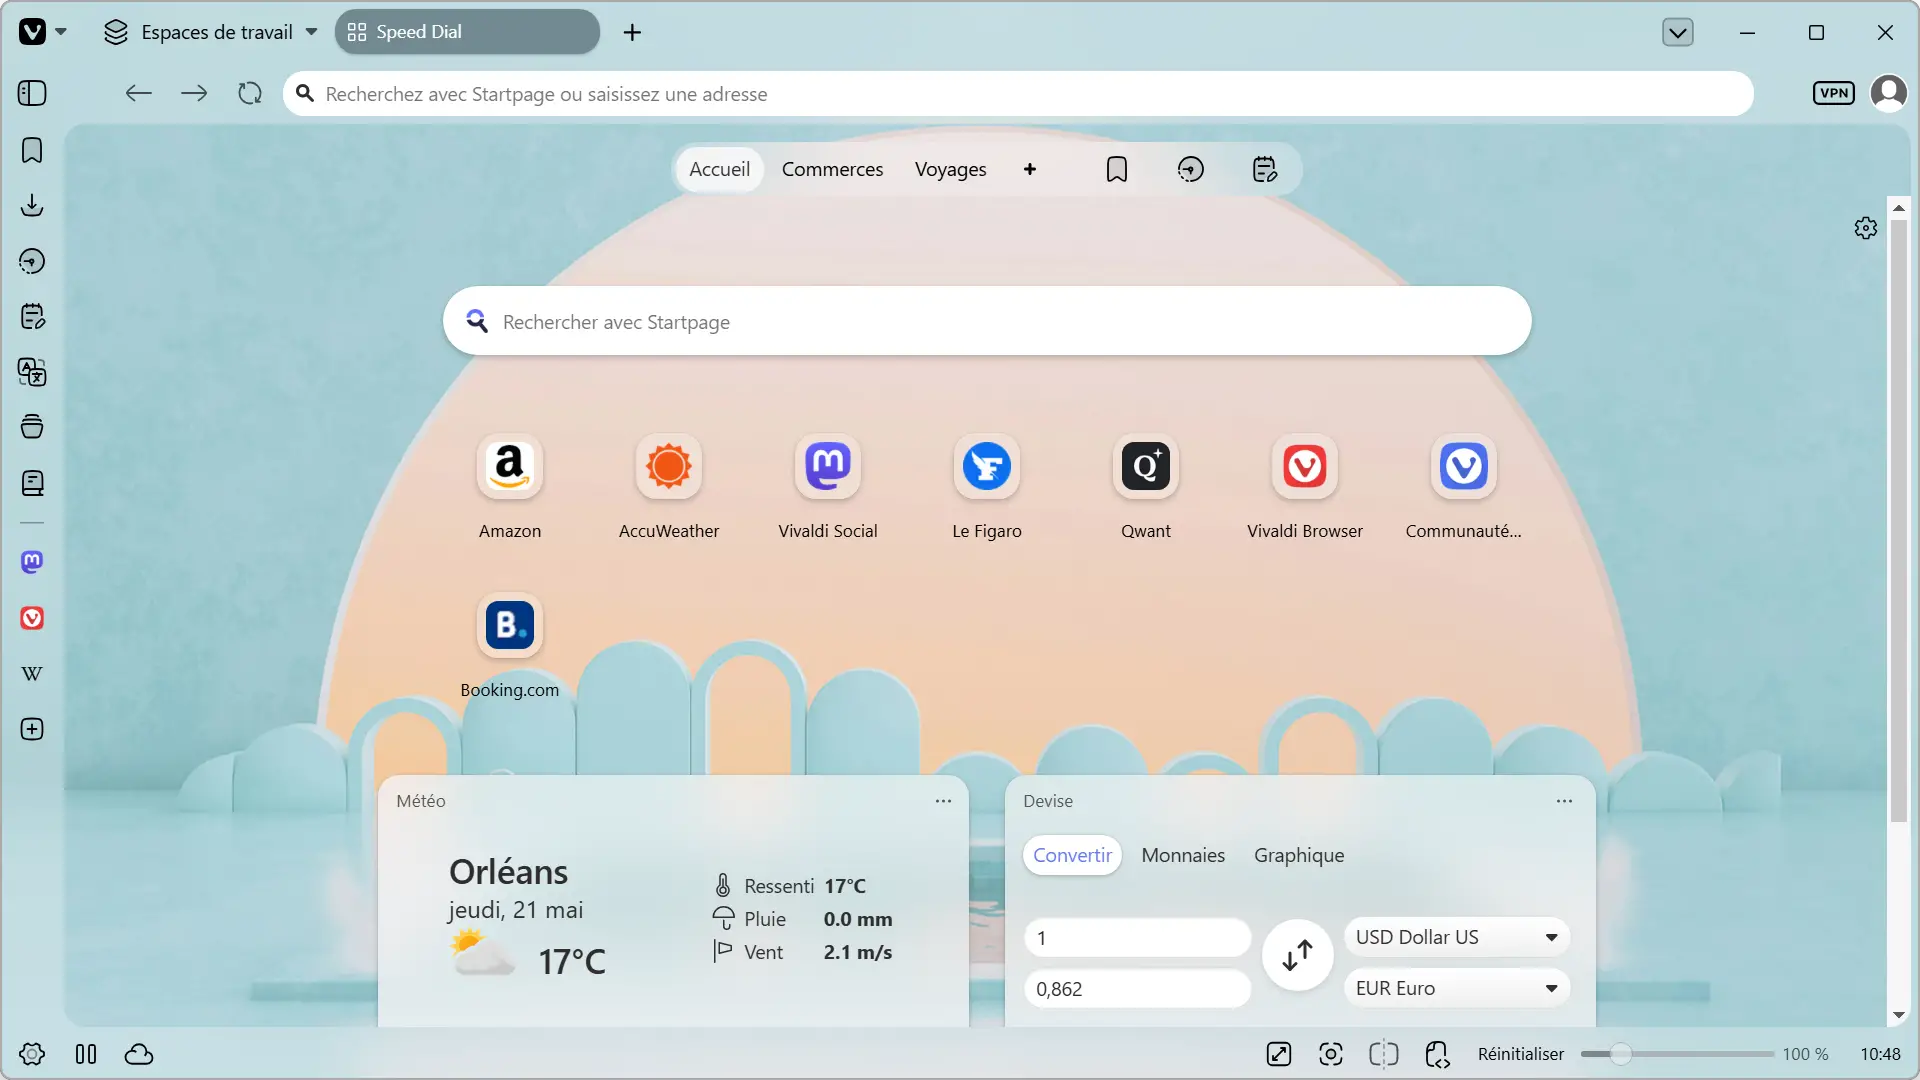Add a new speed dial group
Image resolution: width=1920 pixels, height=1080 pixels.
coord(1030,169)
